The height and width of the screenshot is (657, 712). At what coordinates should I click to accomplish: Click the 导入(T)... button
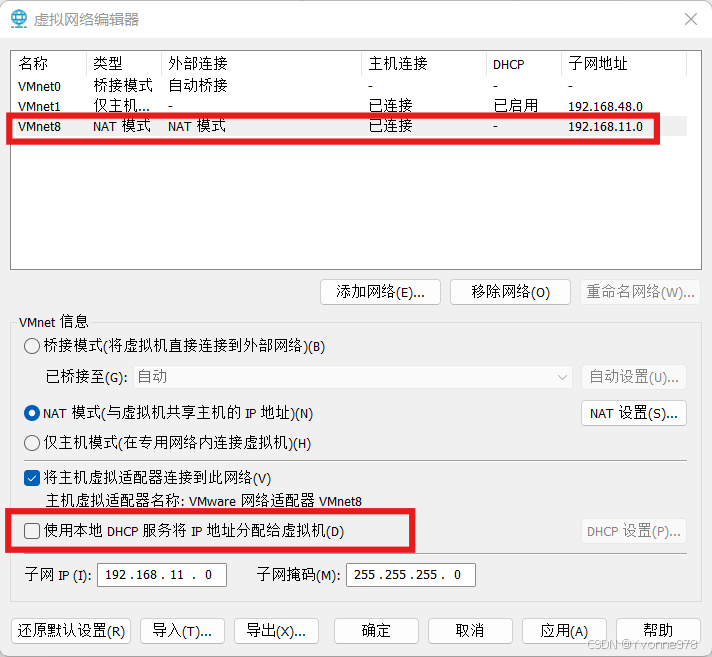pos(182,631)
